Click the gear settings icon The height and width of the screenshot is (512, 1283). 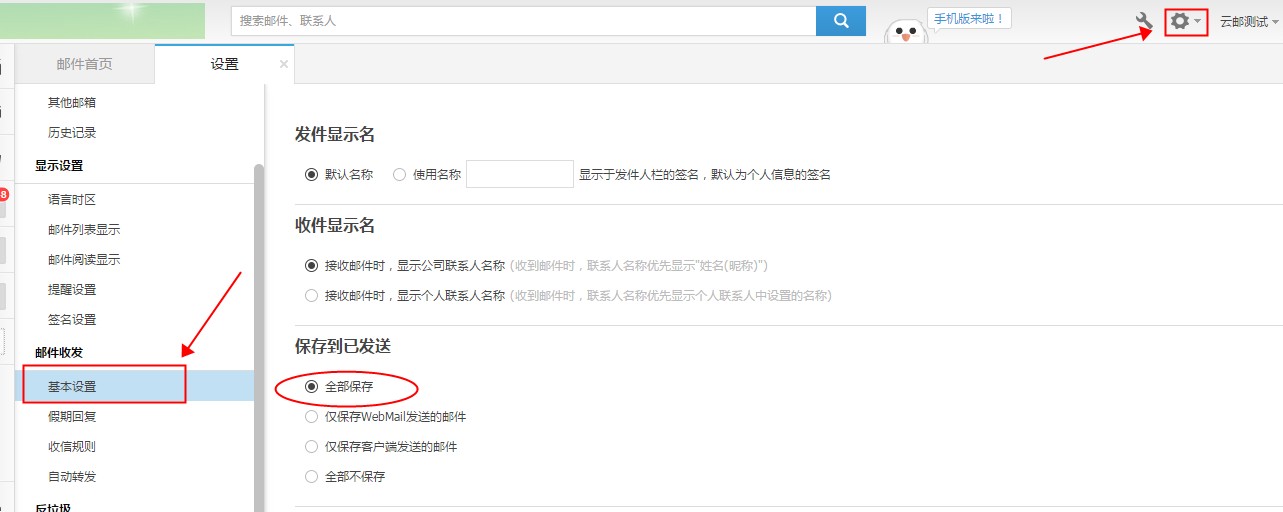[1180, 21]
